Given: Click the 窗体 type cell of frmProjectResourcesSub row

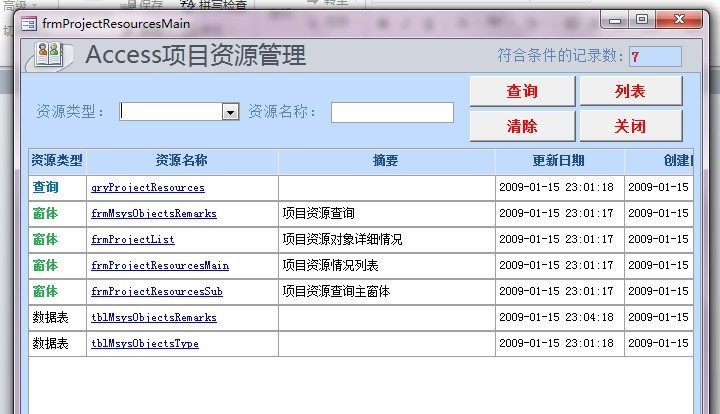Looking at the screenshot, I should coord(57,291).
